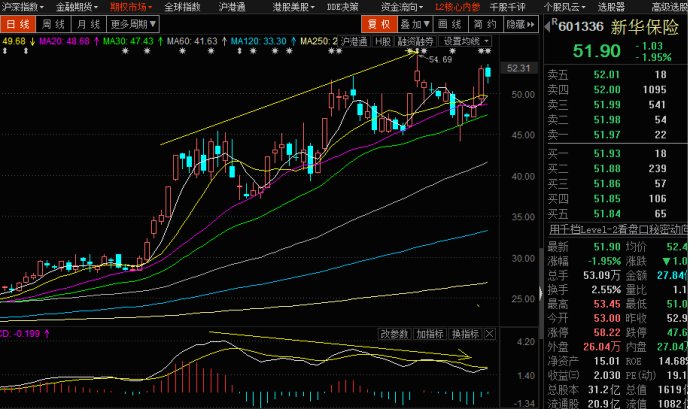
Task: Open the 资金流向 menu
Action: tap(385, 6)
